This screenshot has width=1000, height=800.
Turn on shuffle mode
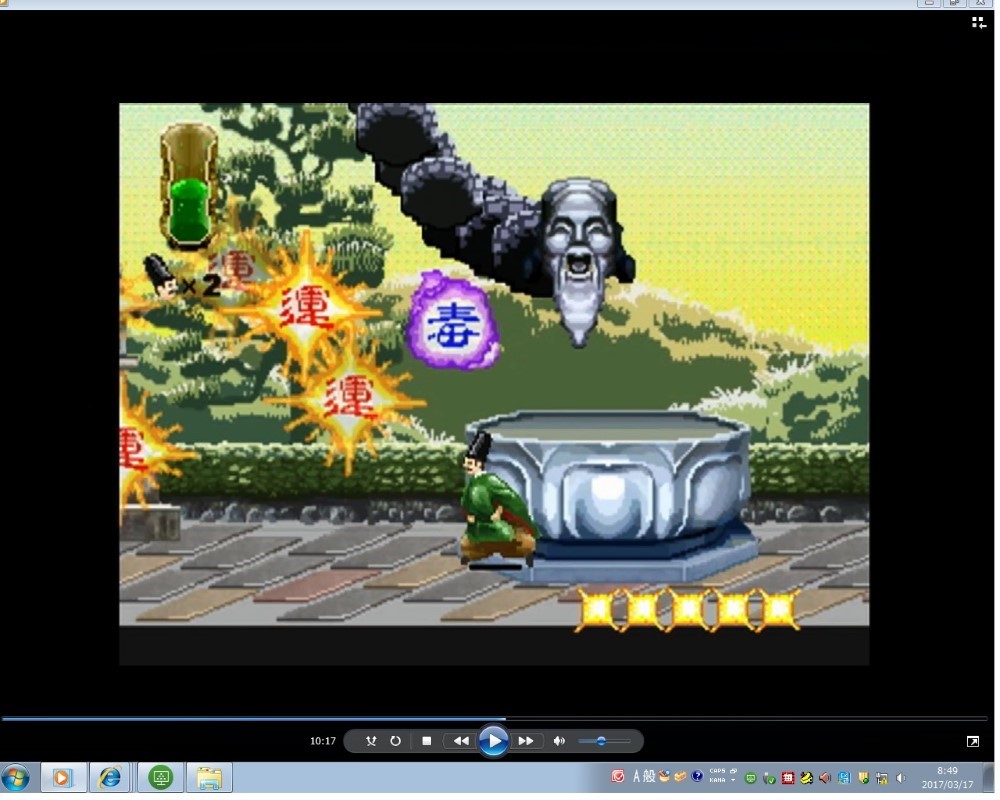(371, 741)
